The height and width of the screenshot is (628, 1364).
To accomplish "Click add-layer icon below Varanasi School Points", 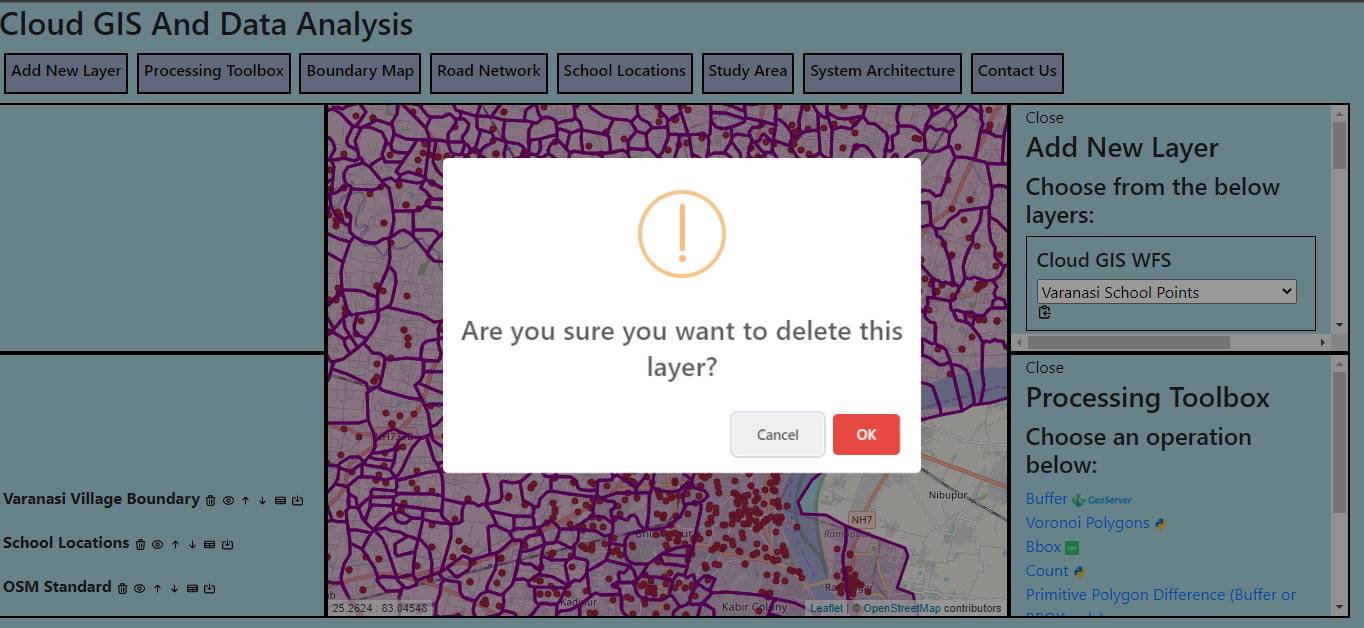I will [1045, 313].
